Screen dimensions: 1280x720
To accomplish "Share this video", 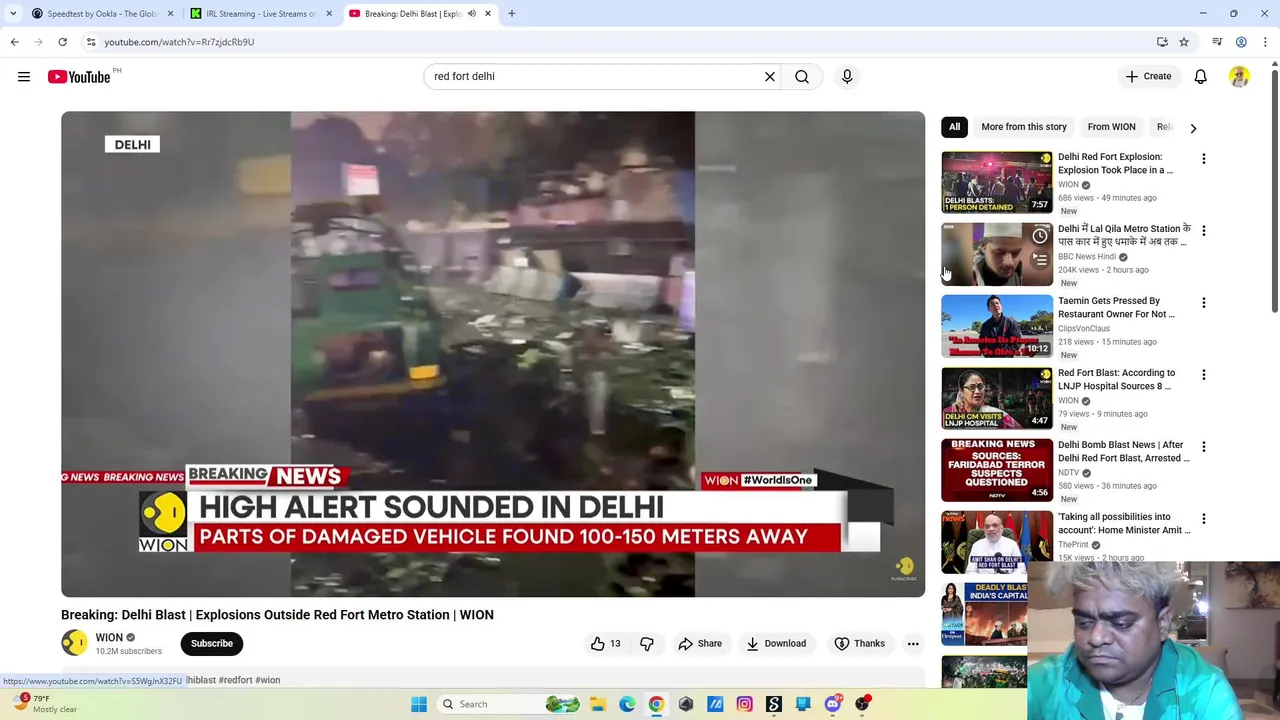I will 700,643.
